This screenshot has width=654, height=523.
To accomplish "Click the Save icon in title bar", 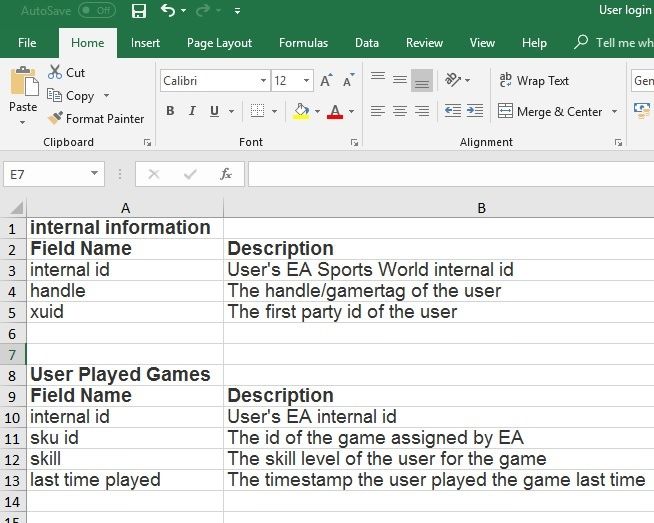I will pos(139,11).
